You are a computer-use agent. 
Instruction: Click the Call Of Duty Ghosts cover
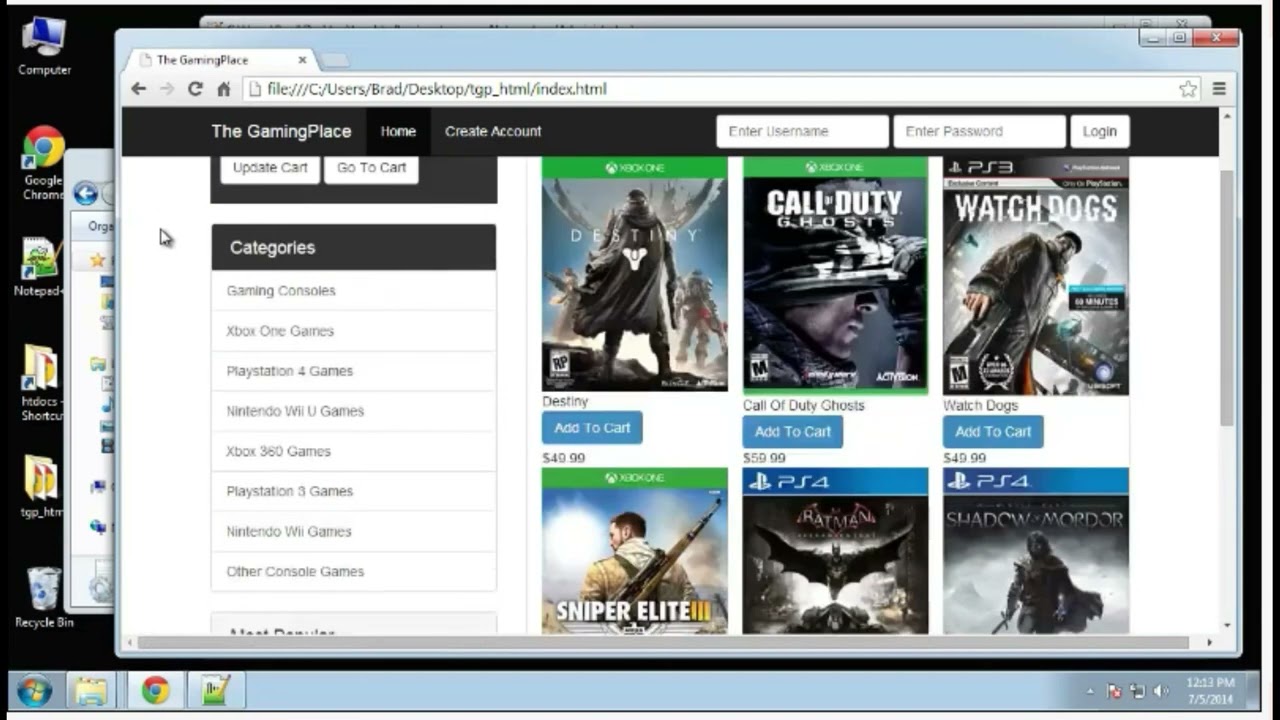[835, 276]
